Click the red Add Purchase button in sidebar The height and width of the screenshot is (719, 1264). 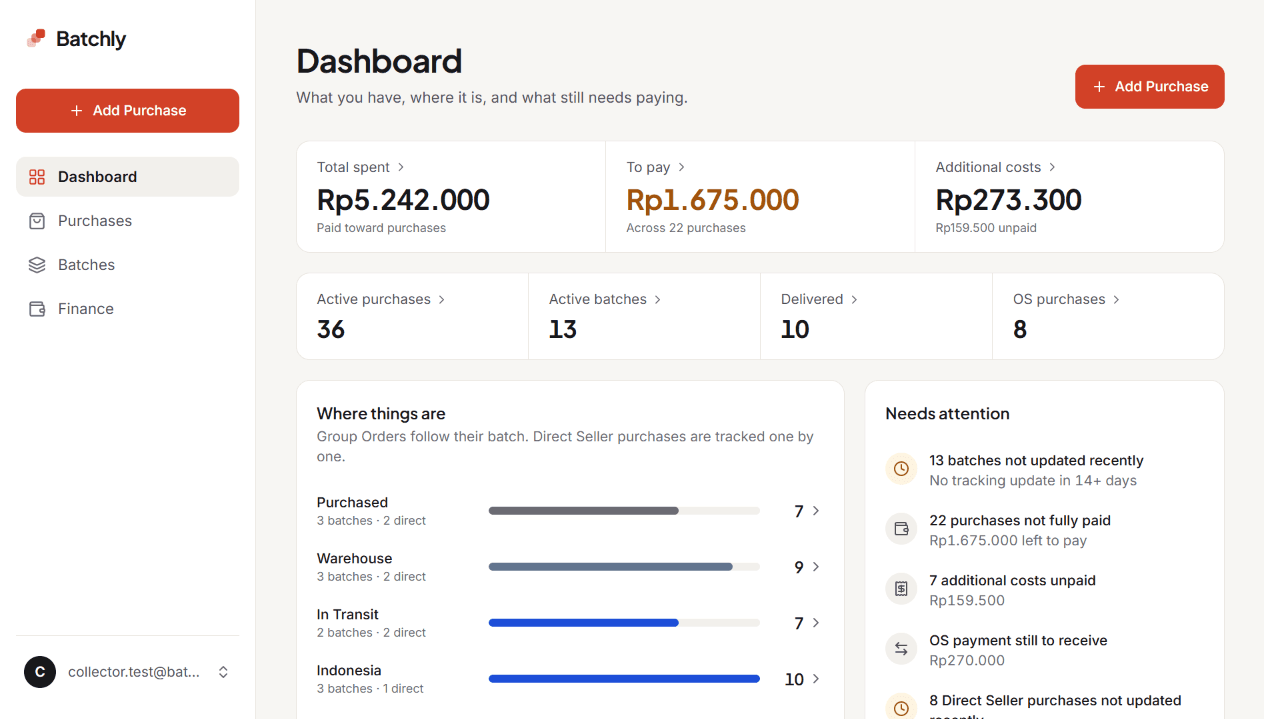coord(127,111)
